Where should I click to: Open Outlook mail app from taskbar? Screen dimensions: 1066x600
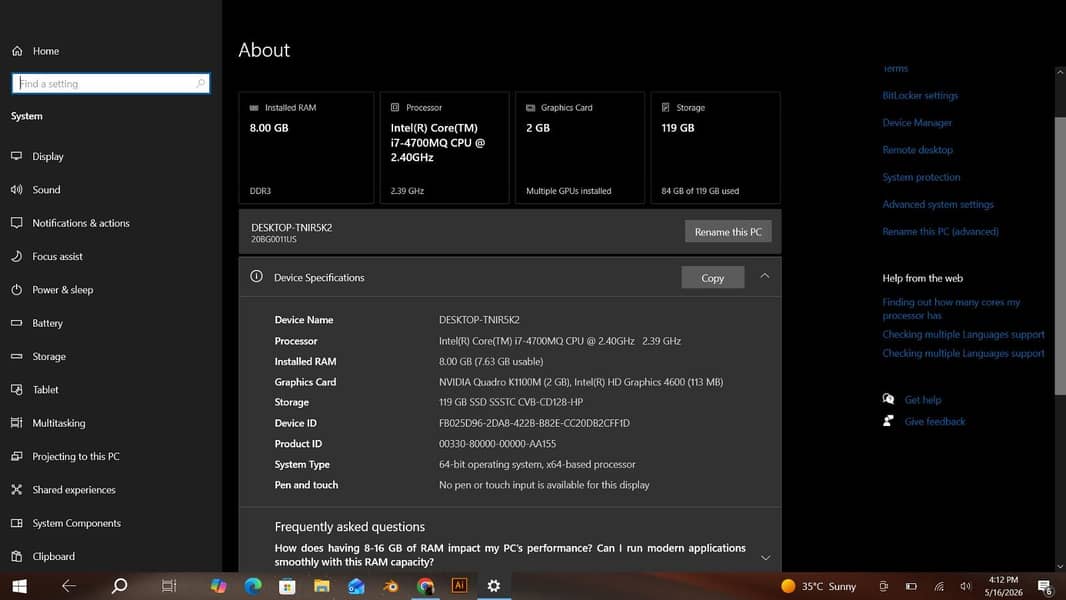tap(356, 586)
